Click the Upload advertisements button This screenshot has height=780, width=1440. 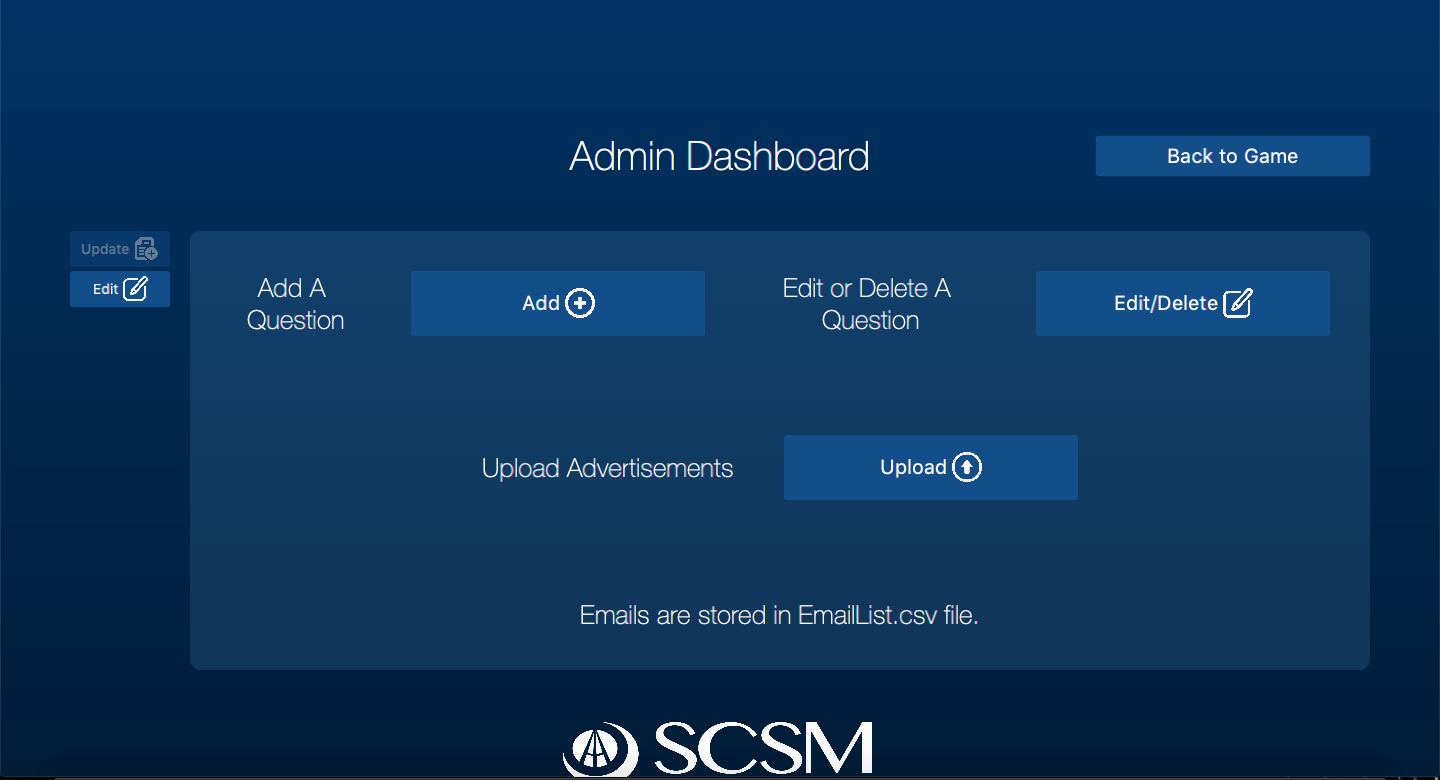pyautogui.click(x=931, y=467)
